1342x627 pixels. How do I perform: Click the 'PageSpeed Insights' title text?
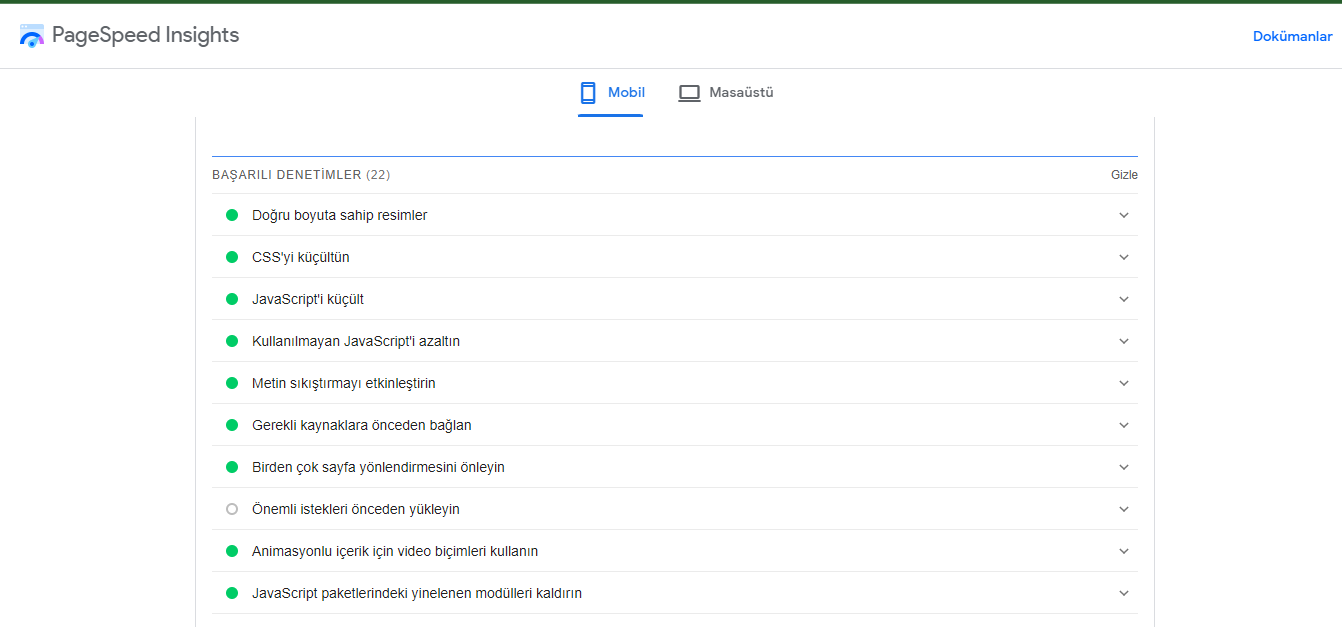coord(145,36)
